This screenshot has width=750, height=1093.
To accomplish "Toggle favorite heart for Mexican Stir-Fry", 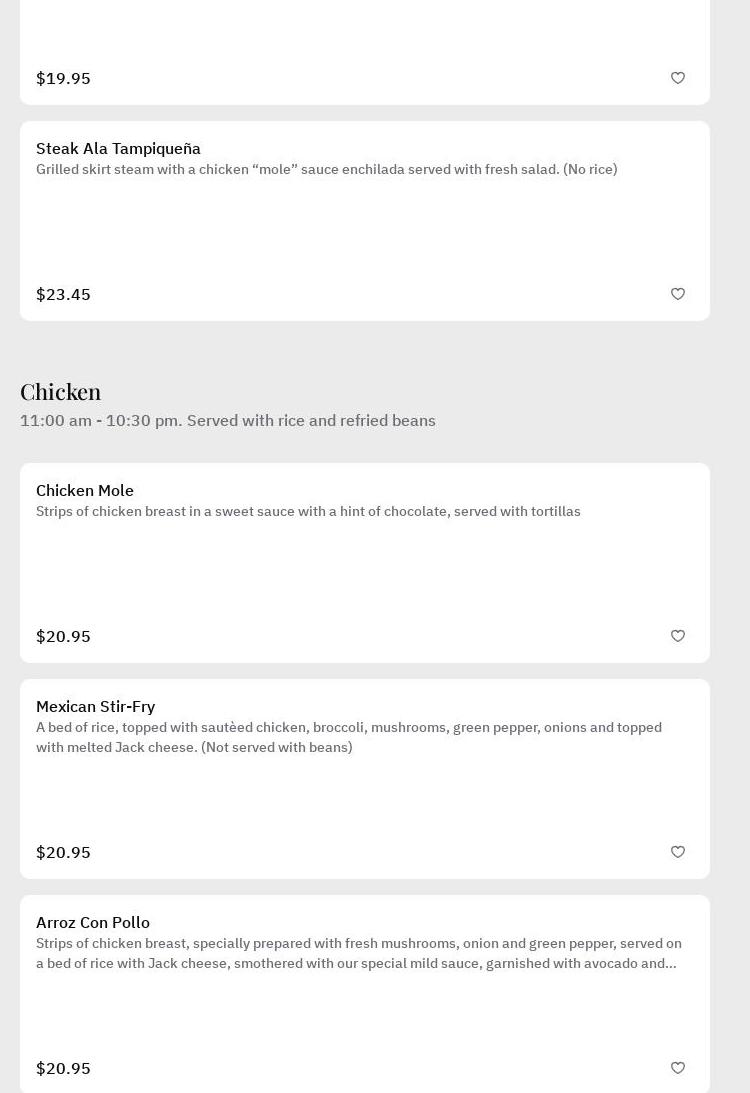I will pyautogui.click(x=678, y=852).
